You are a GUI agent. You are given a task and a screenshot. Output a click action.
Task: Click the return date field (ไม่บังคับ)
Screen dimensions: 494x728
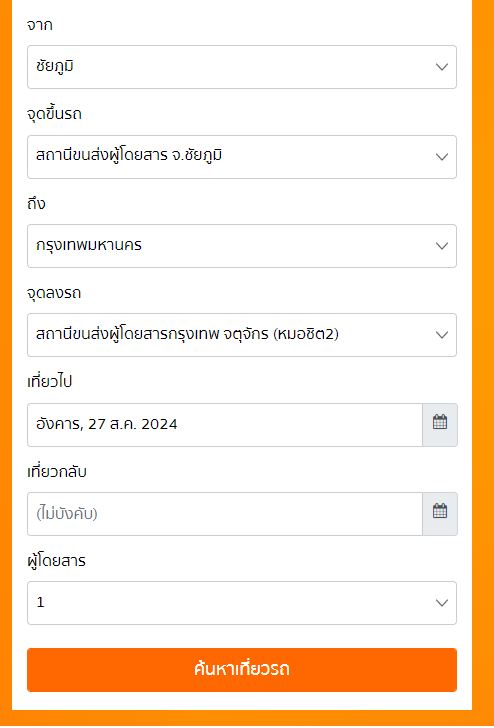coord(225,514)
